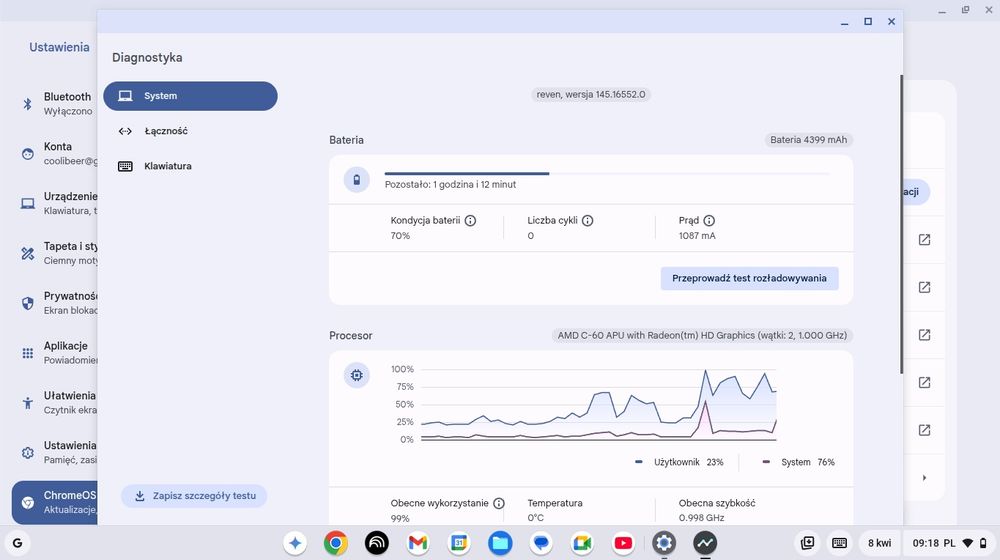Open Tapeta i styl settings section
Image resolution: width=1000 pixels, height=560 pixels.
[x=55, y=253]
